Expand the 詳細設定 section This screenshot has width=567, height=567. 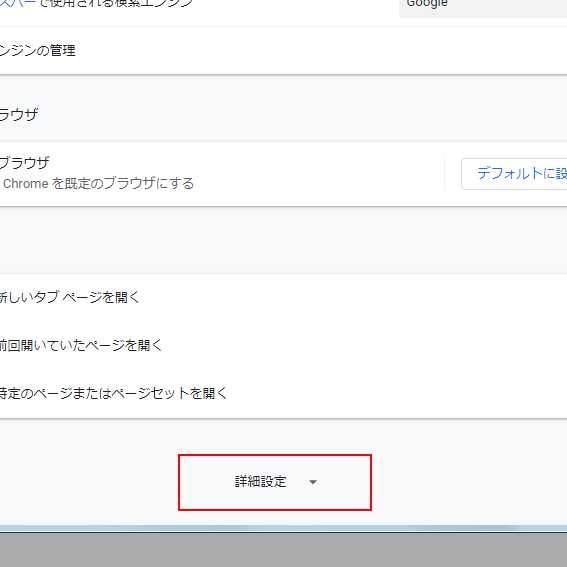coord(274,482)
